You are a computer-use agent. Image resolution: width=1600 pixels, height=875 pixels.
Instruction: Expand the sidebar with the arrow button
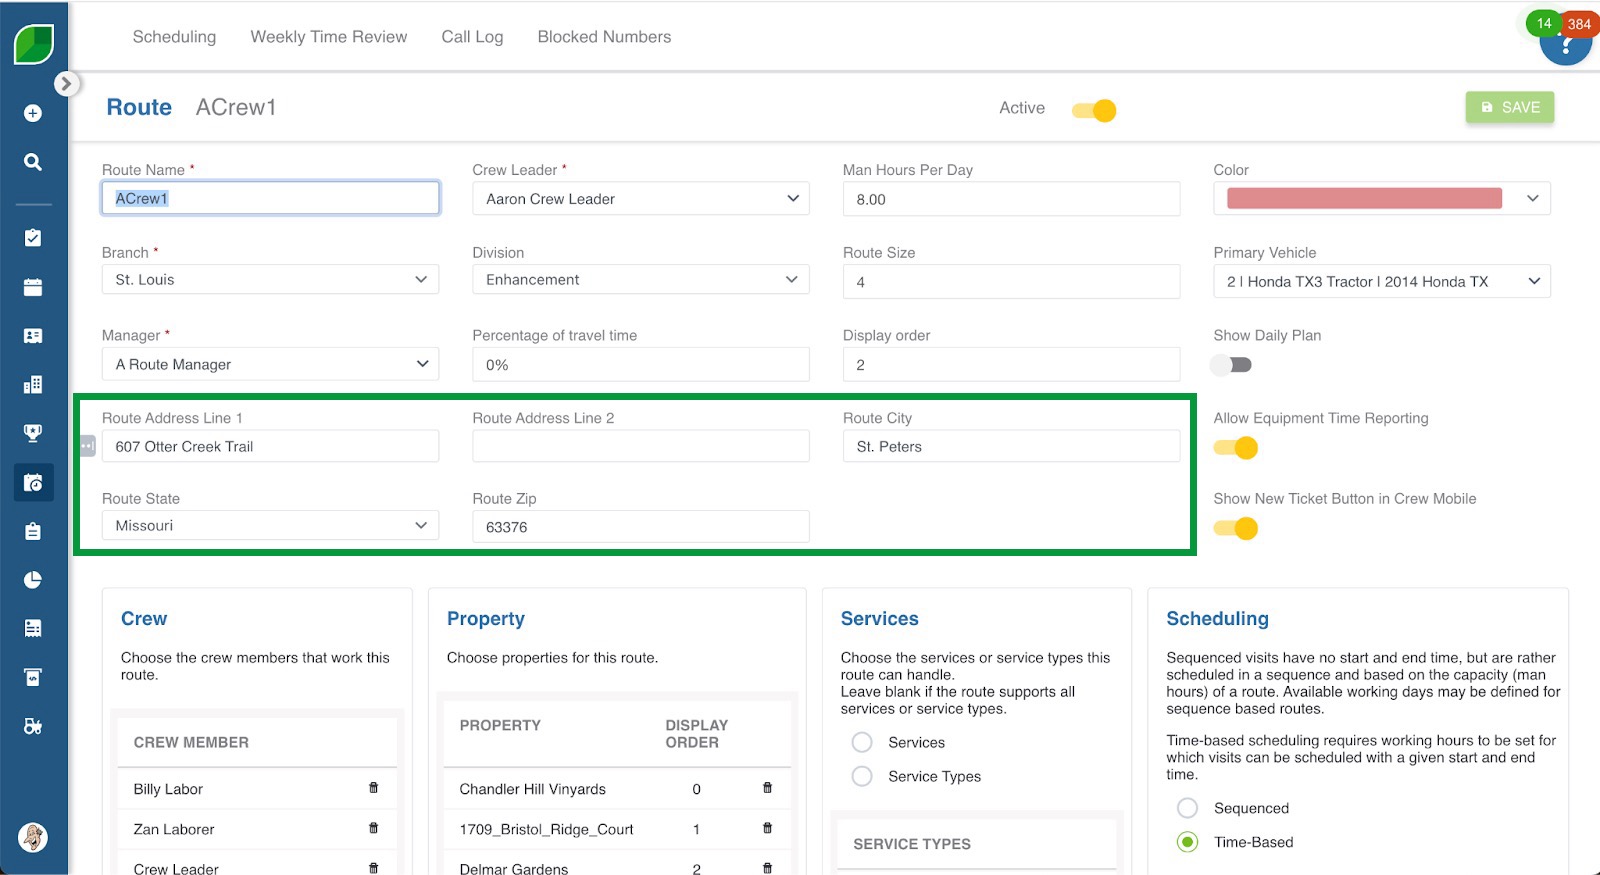66,84
